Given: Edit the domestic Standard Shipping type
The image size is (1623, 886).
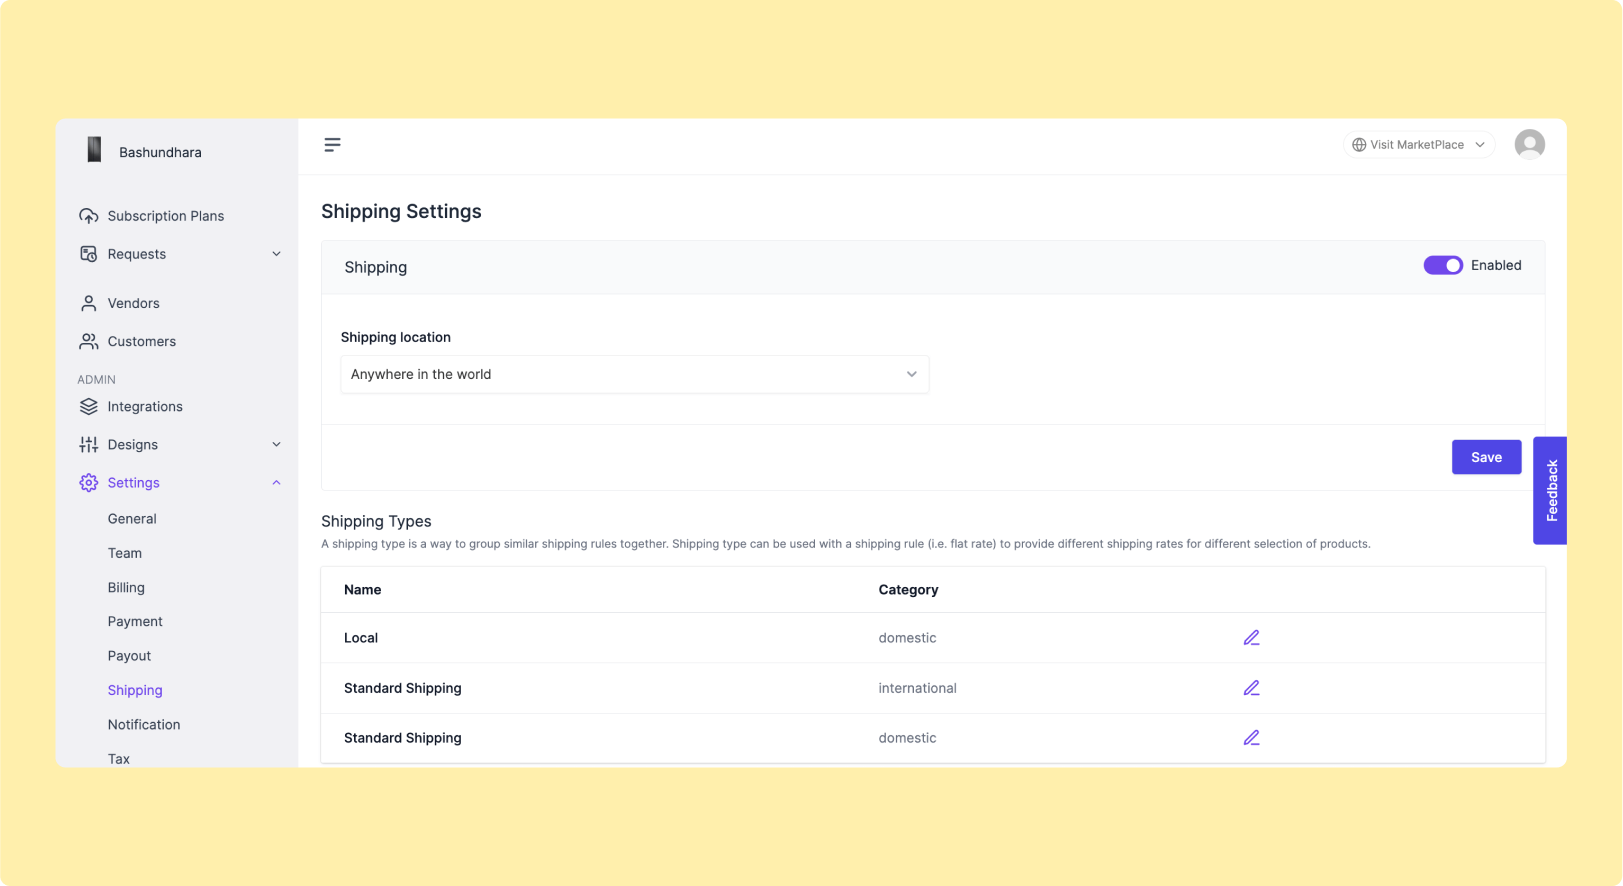Looking at the screenshot, I should (1251, 738).
